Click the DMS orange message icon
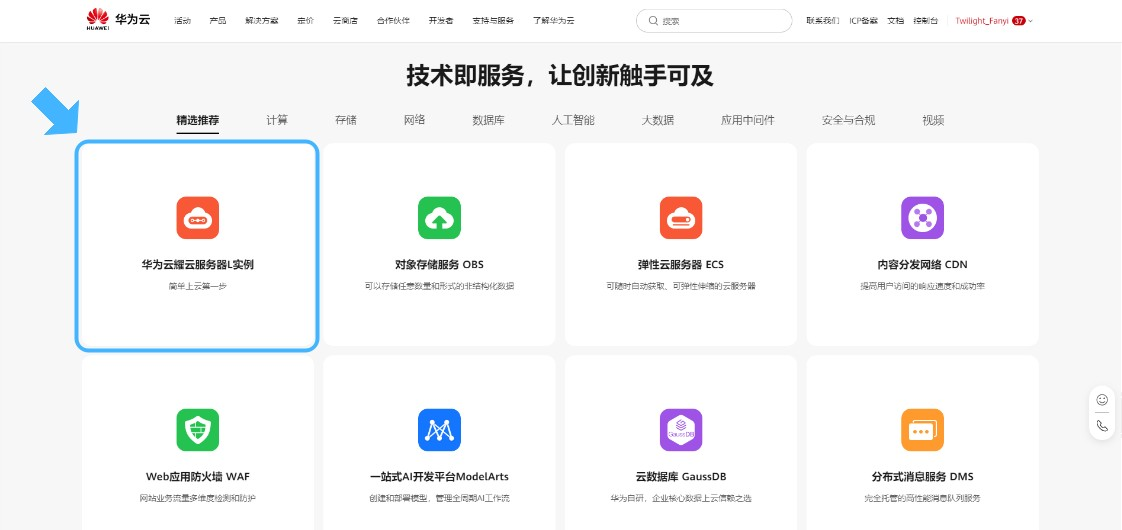 (x=922, y=430)
